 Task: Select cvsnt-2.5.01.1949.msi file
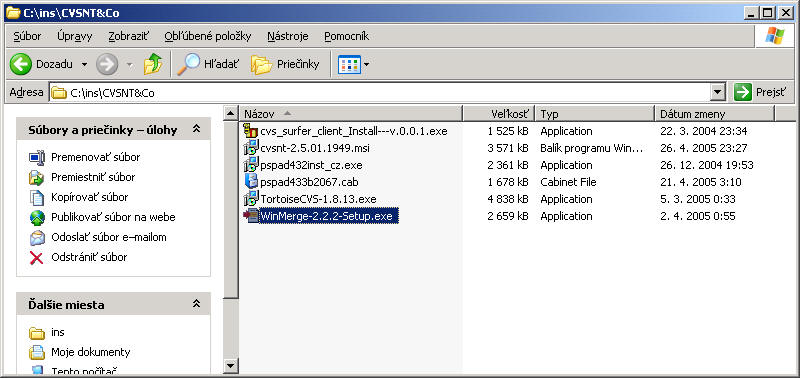[315, 148]
